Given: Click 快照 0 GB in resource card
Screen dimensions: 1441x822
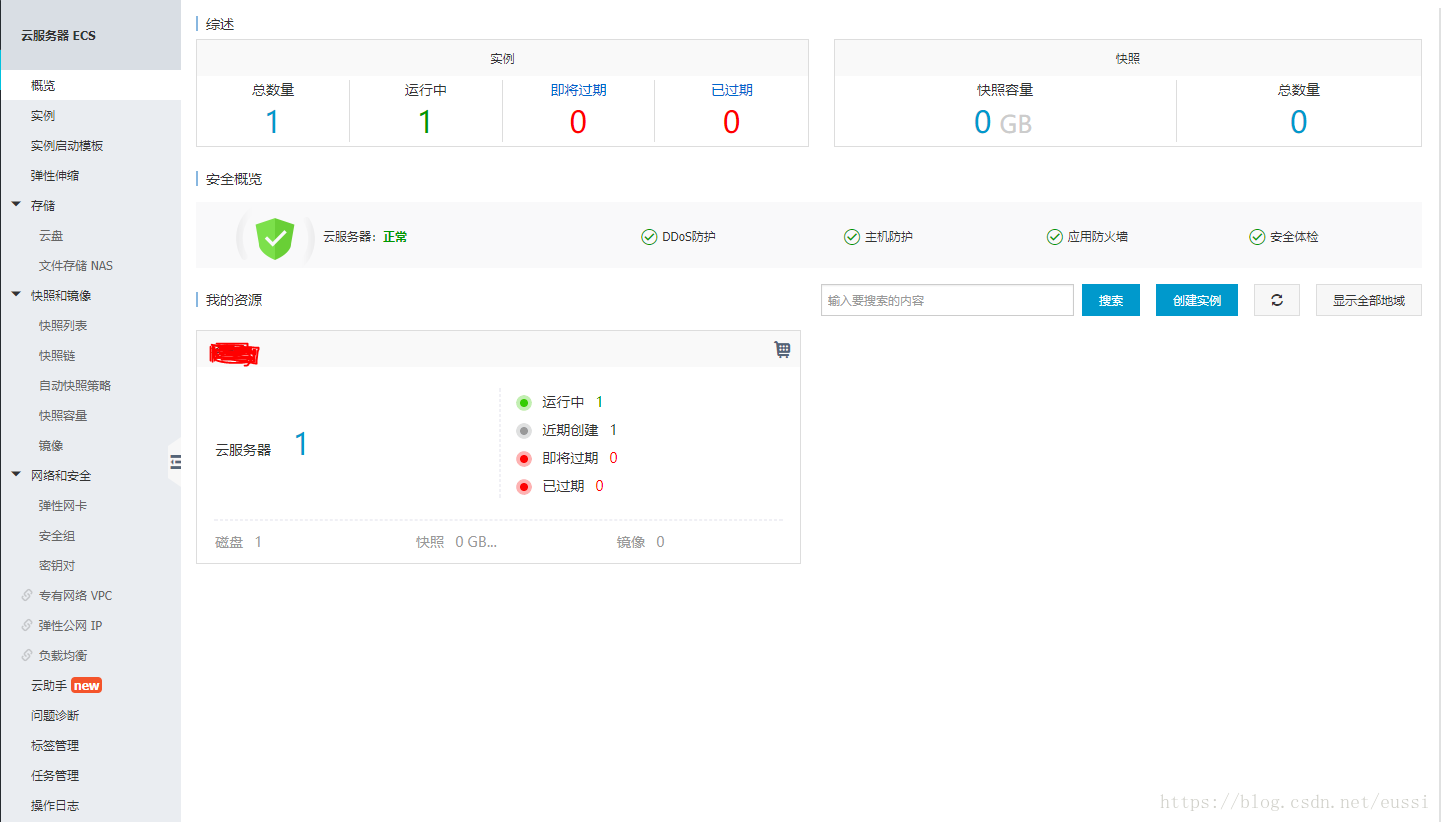Looking at the screenshot, I should [x=457, y=542].
